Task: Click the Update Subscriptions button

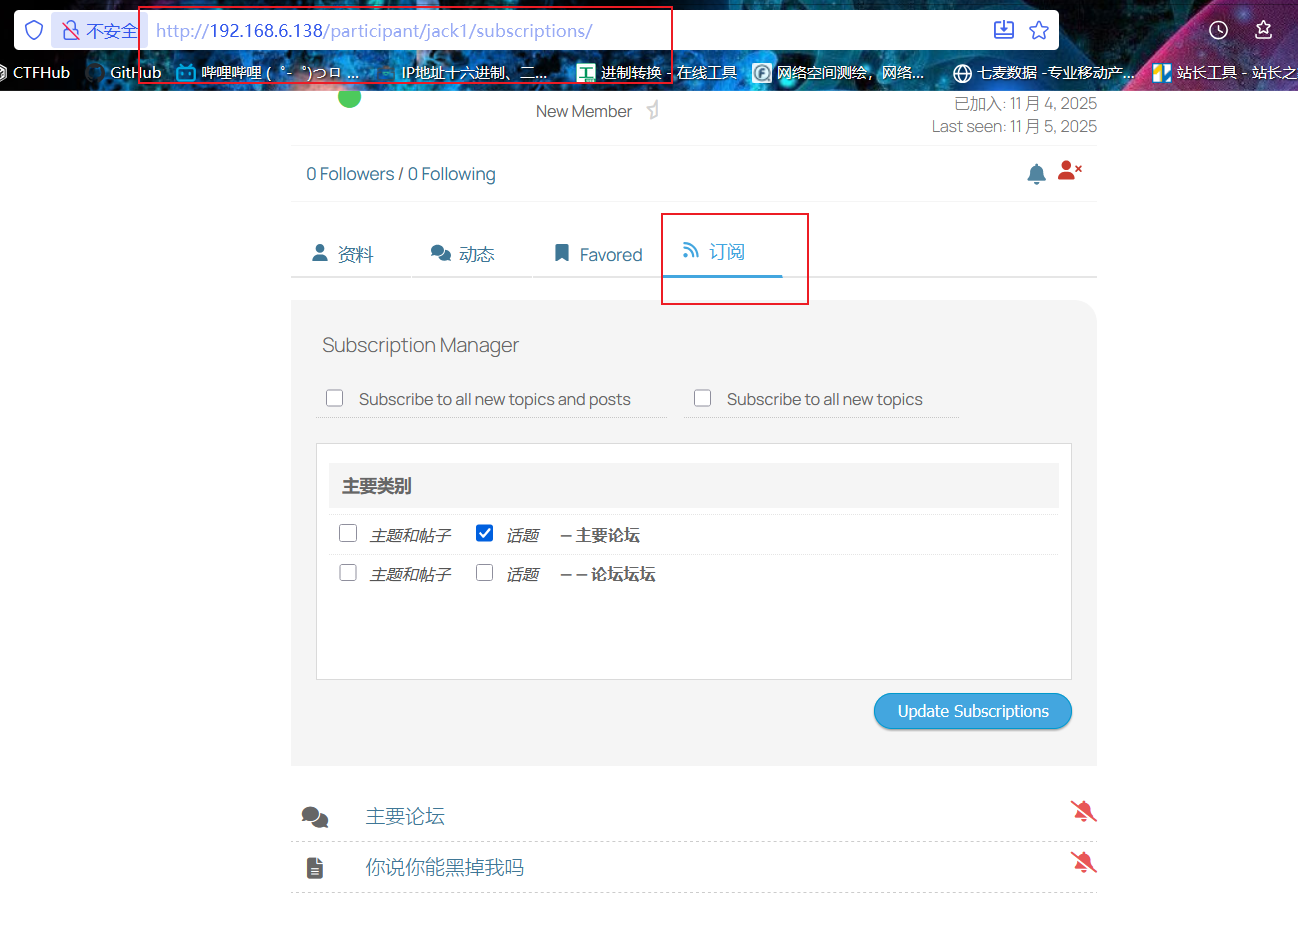Action: coord(972,711)
